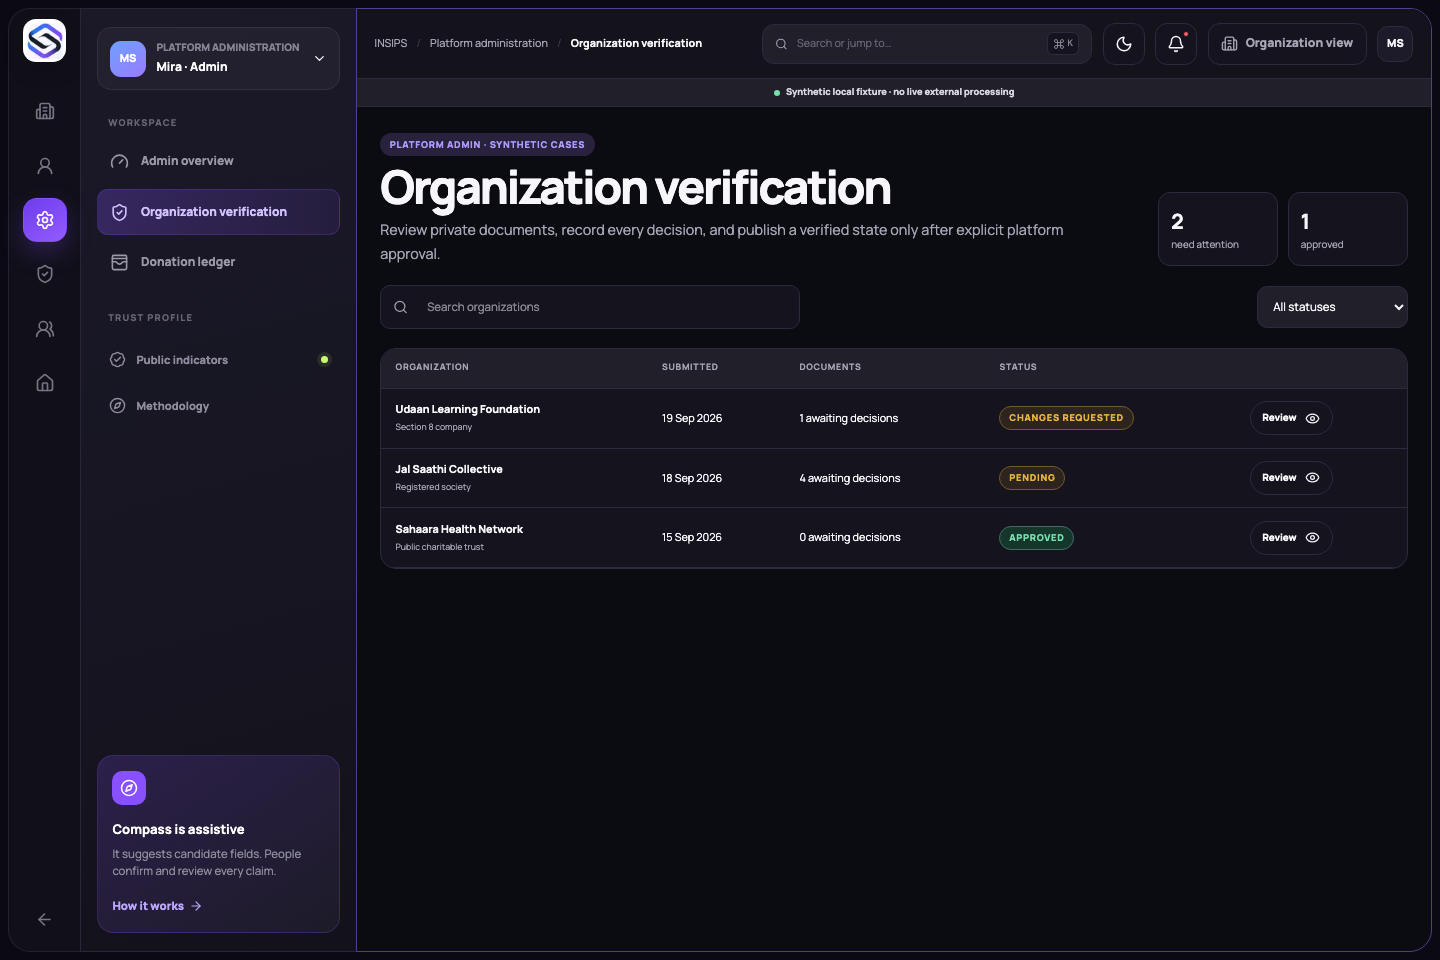
Task: Open the Donation ledger page
Action: click(218, 262)
